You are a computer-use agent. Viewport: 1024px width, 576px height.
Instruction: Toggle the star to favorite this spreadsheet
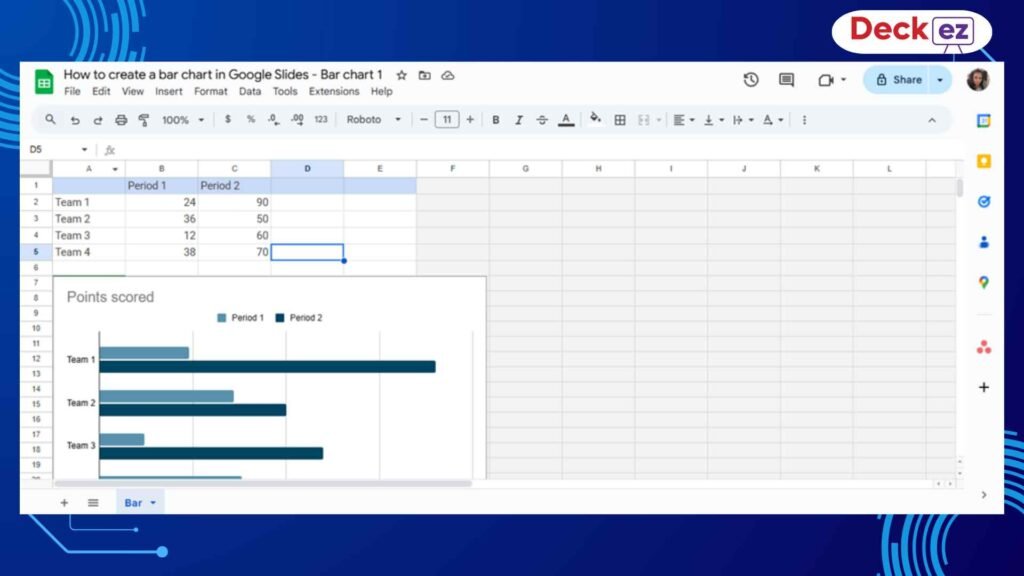click(x=401, y=74)
